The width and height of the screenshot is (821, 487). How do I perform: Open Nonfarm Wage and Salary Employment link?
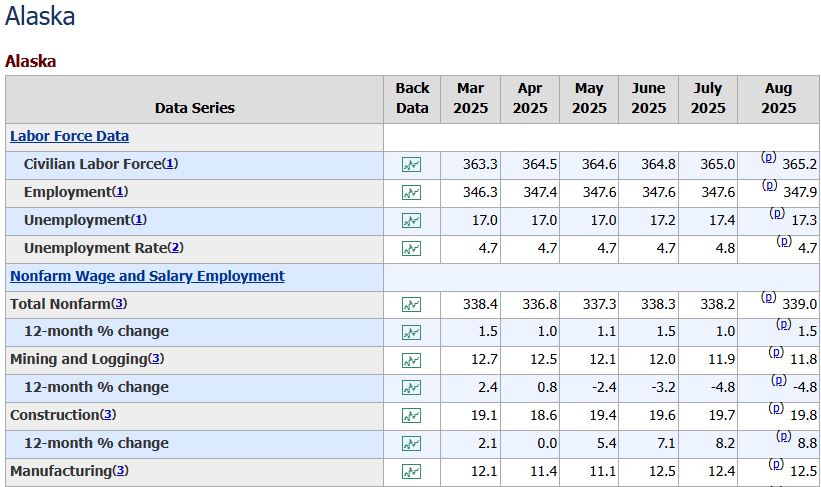pos(147,276)
